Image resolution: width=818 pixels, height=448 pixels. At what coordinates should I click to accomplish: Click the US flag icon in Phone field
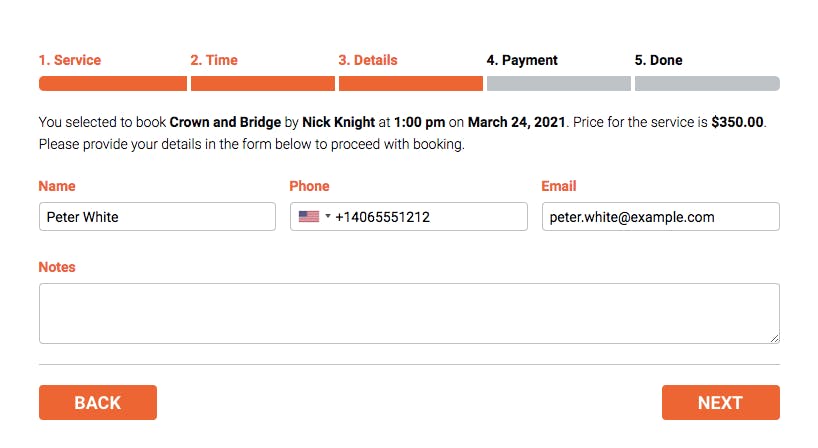pos(308,216)
